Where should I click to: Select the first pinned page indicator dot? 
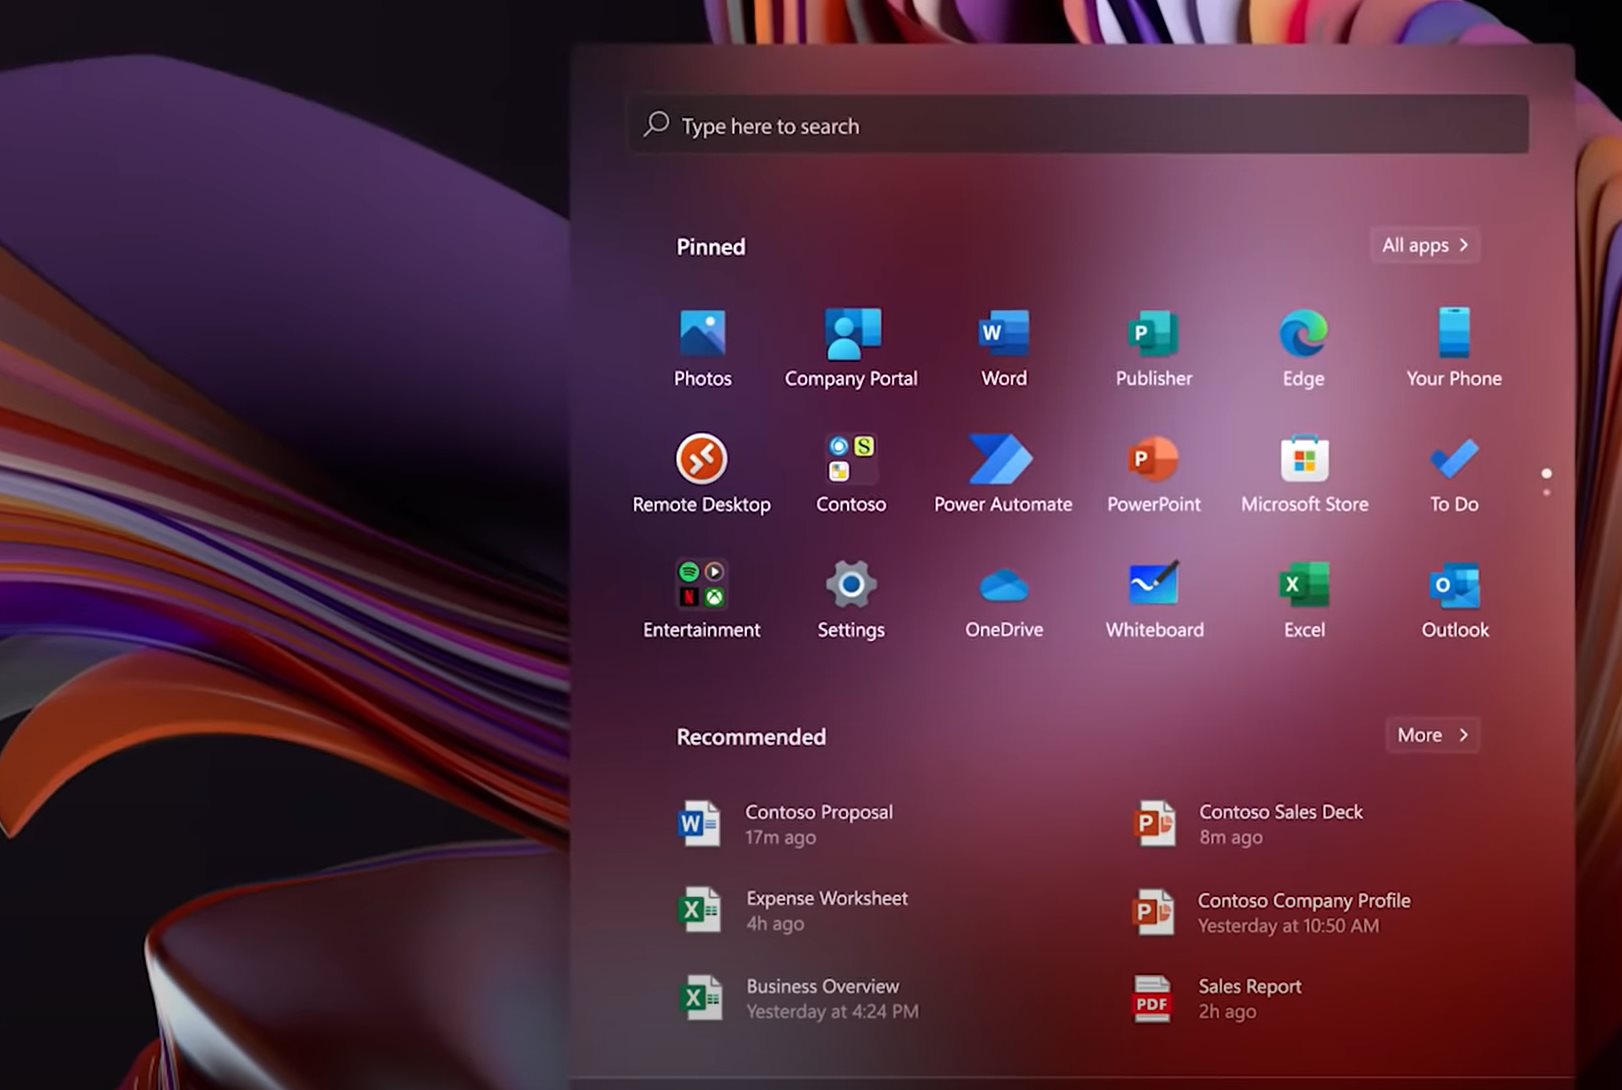(1546, 473)
